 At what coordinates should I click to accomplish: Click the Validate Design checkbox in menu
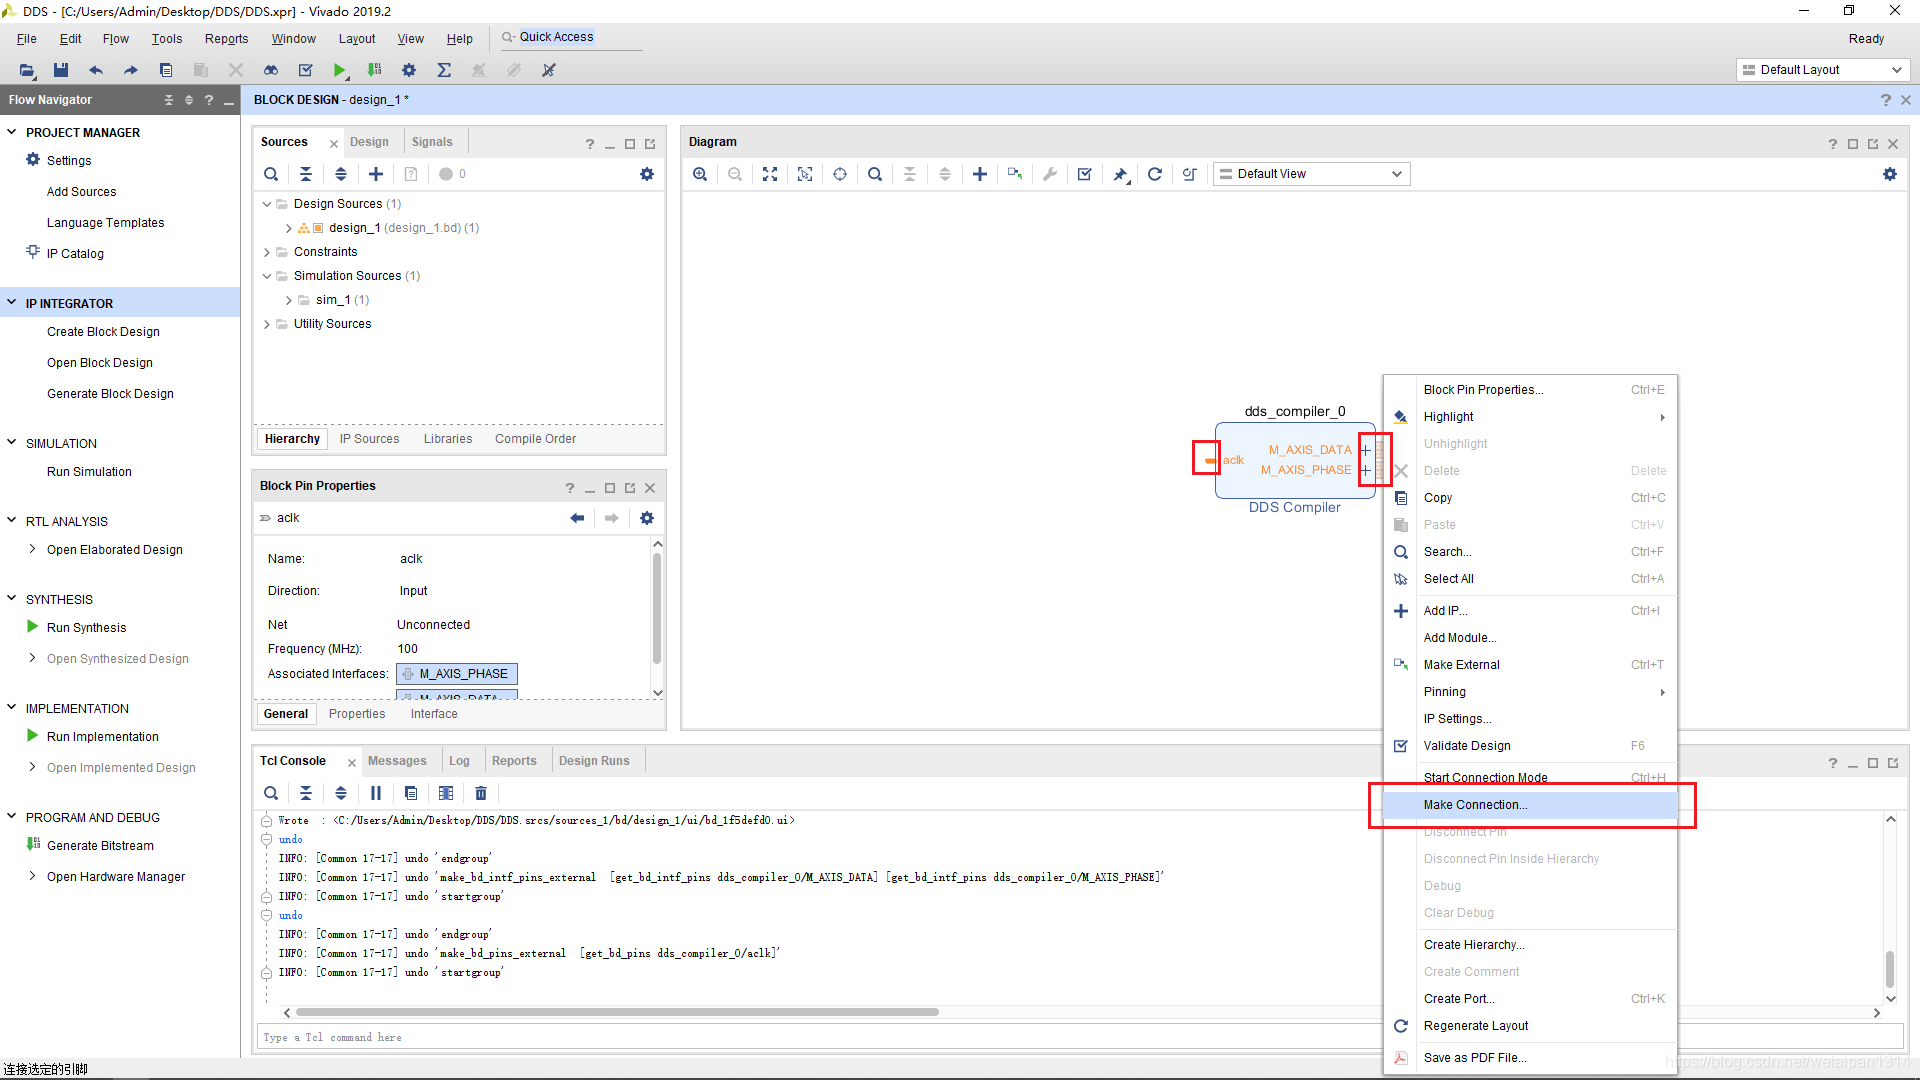click(x=1400, y=745)
